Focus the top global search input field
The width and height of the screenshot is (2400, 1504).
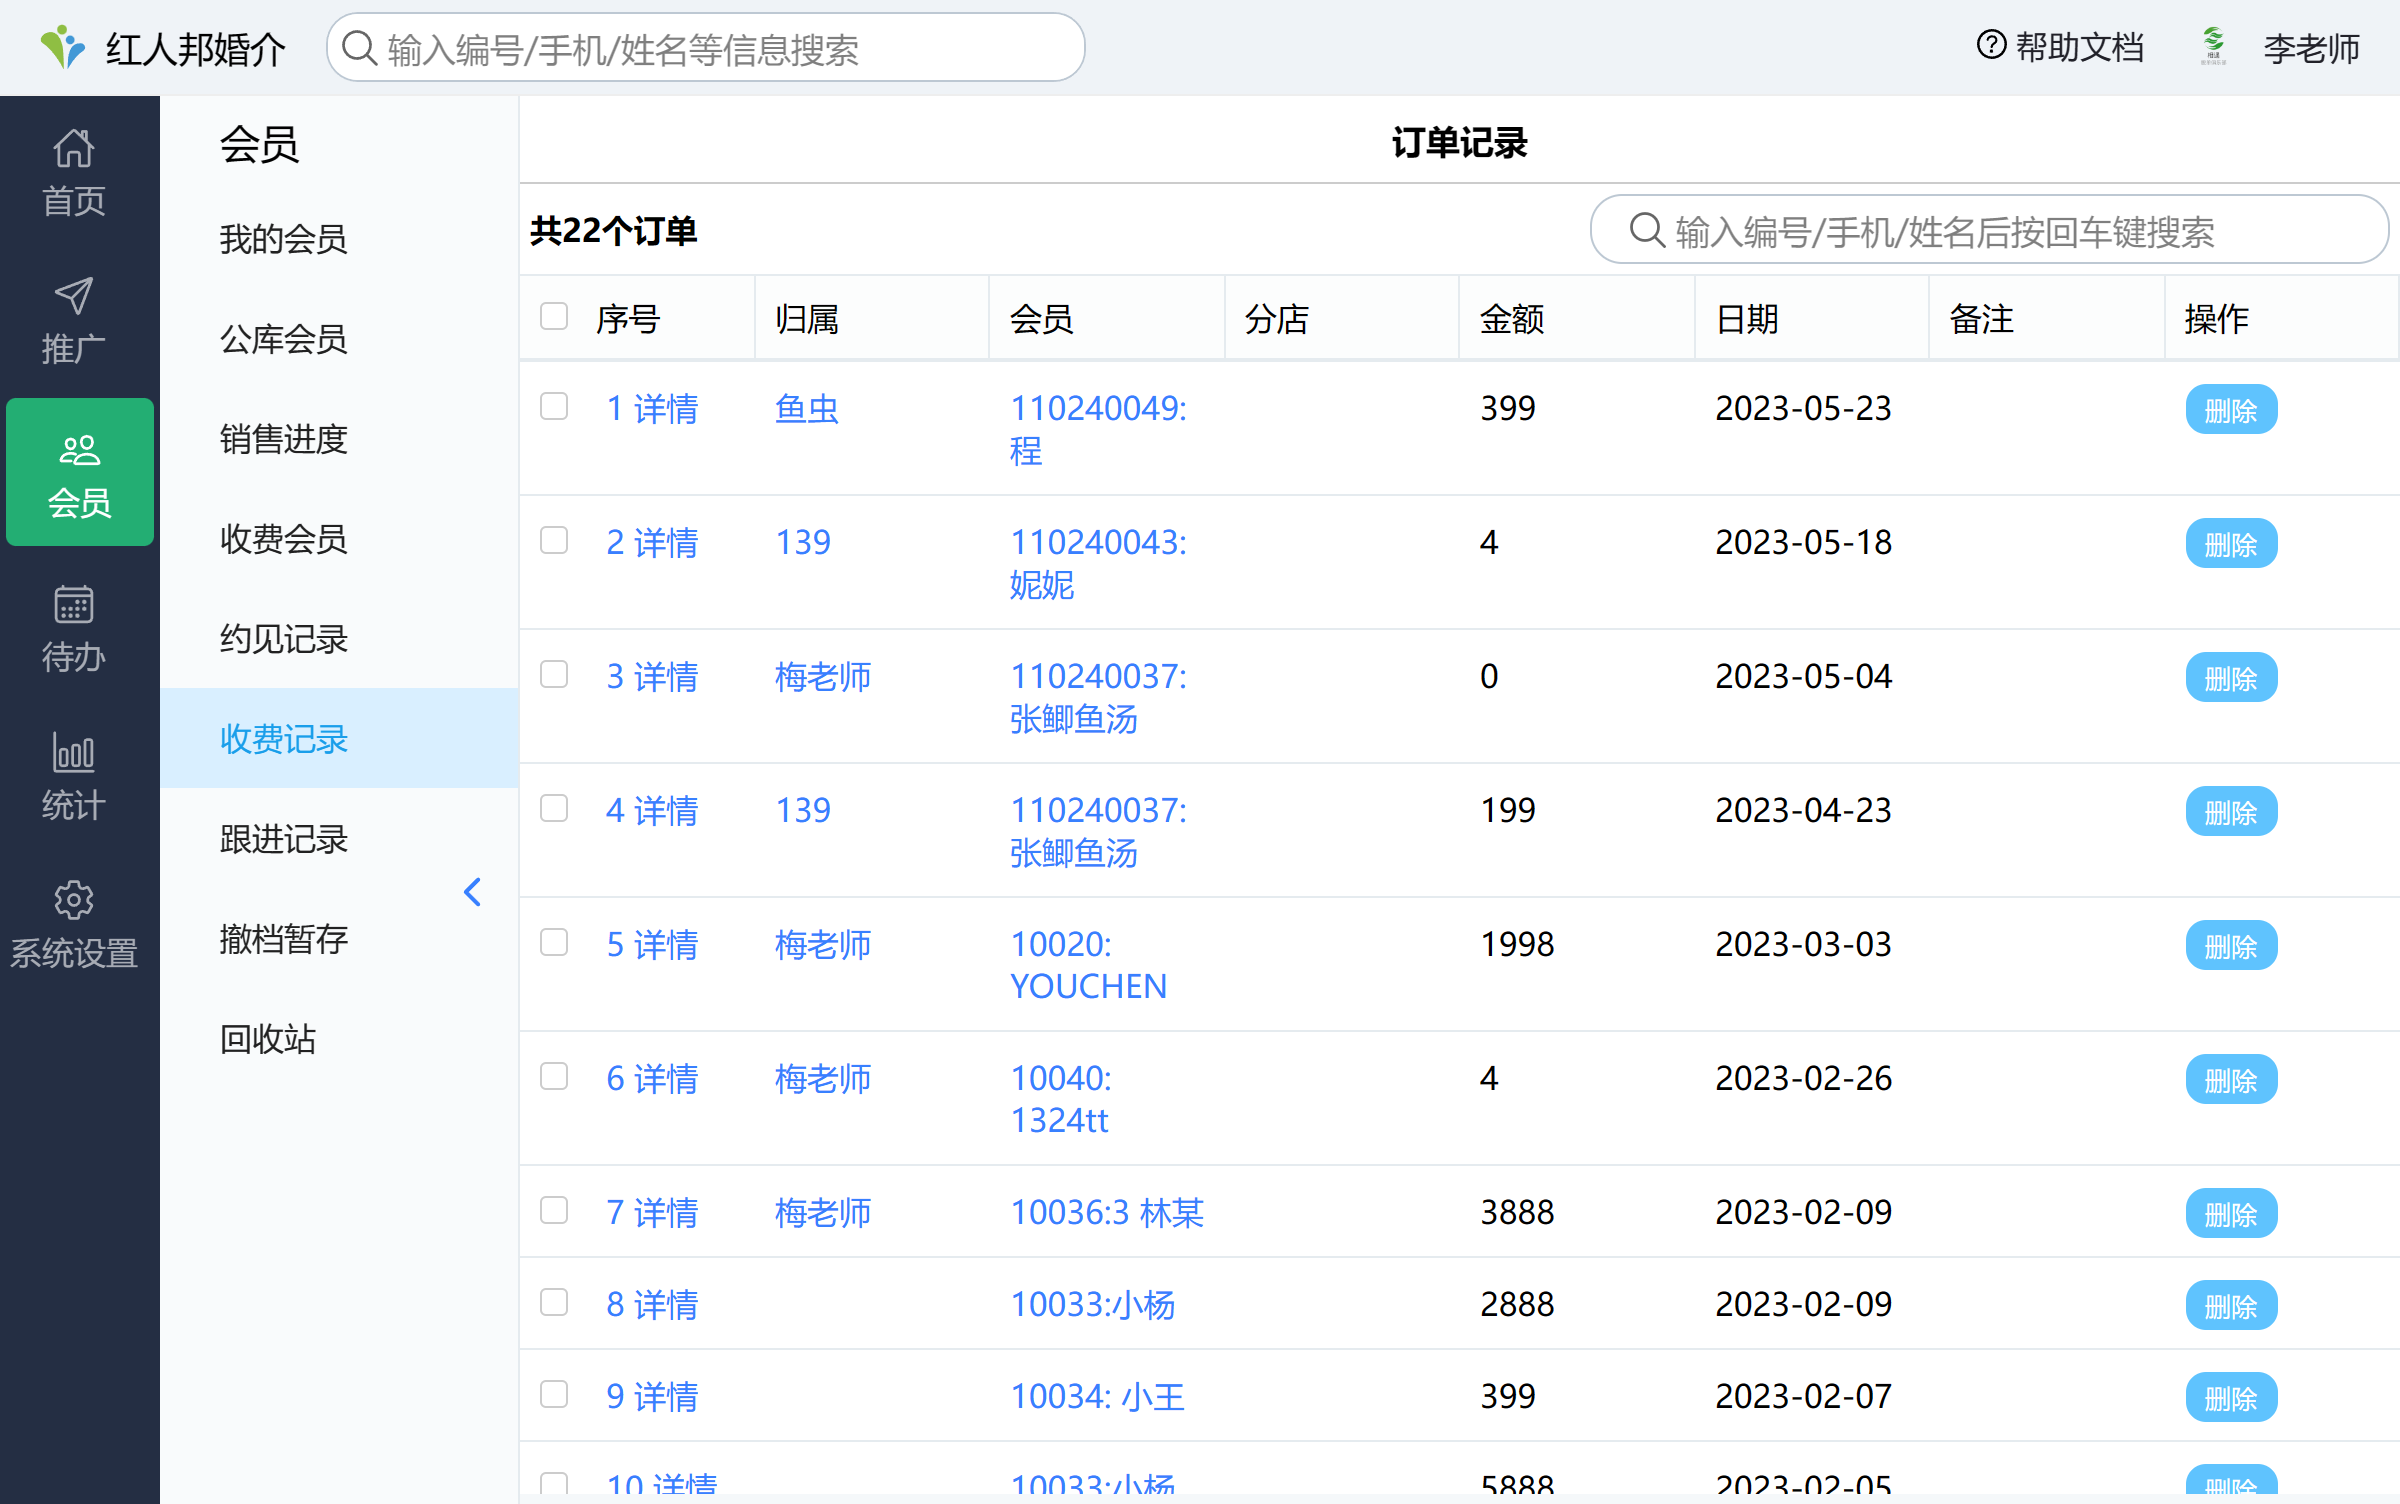click(x=706, y=48)
